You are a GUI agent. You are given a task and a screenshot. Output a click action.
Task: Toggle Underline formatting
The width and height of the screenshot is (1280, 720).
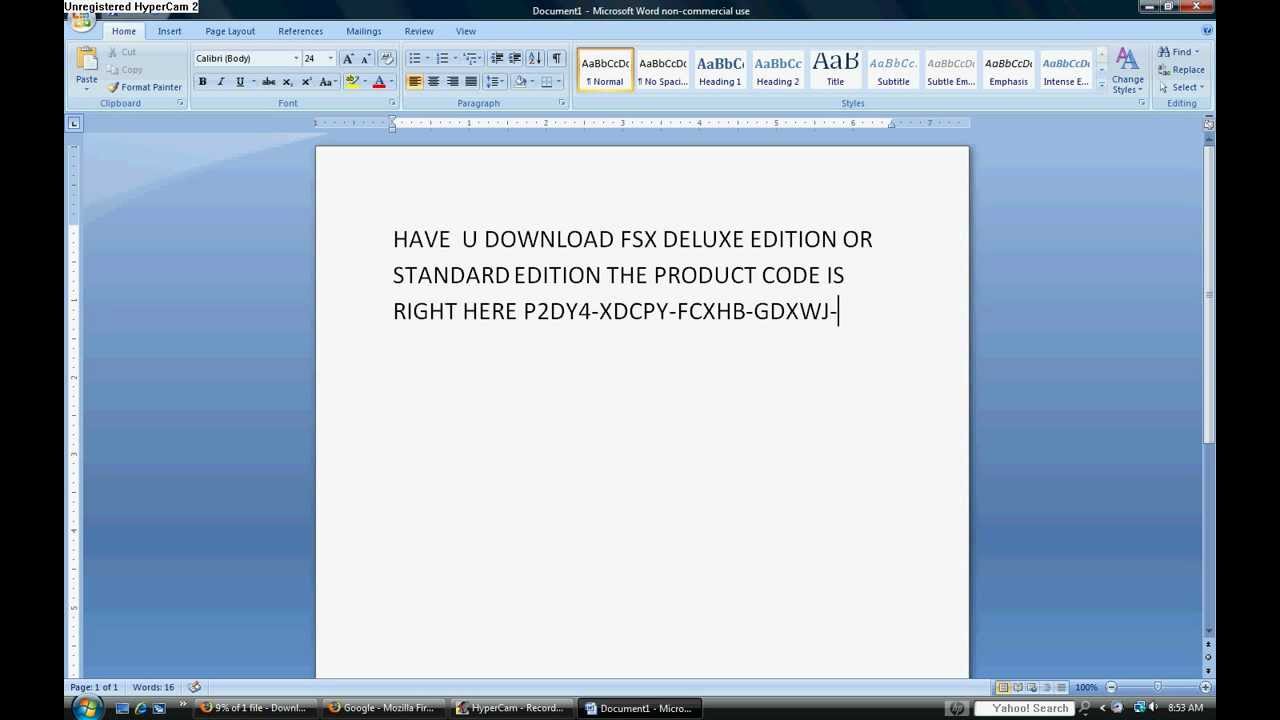tap(240, 82)
